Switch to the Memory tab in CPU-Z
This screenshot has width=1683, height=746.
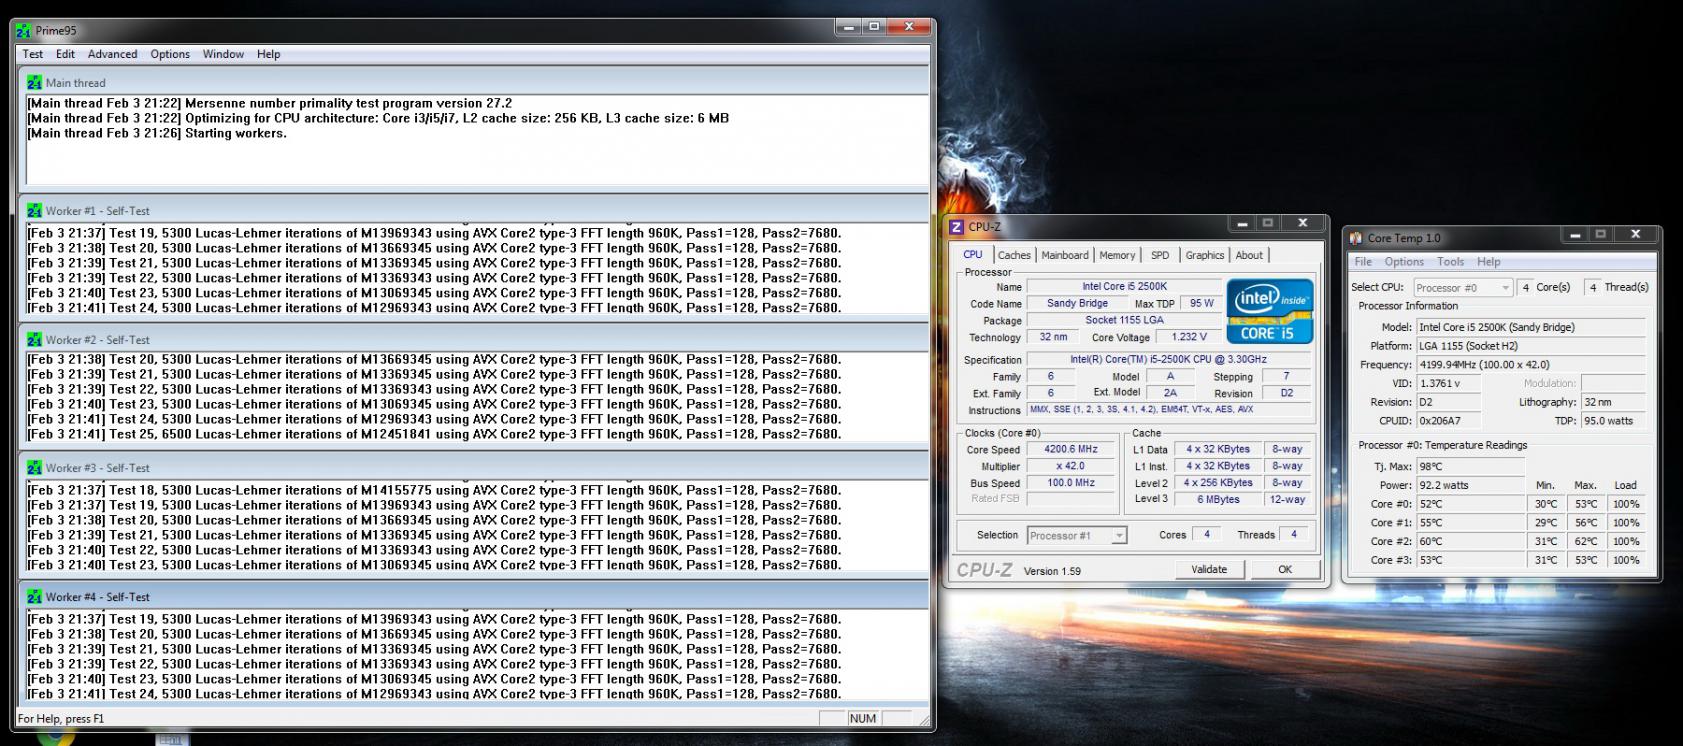(1117, 255)
